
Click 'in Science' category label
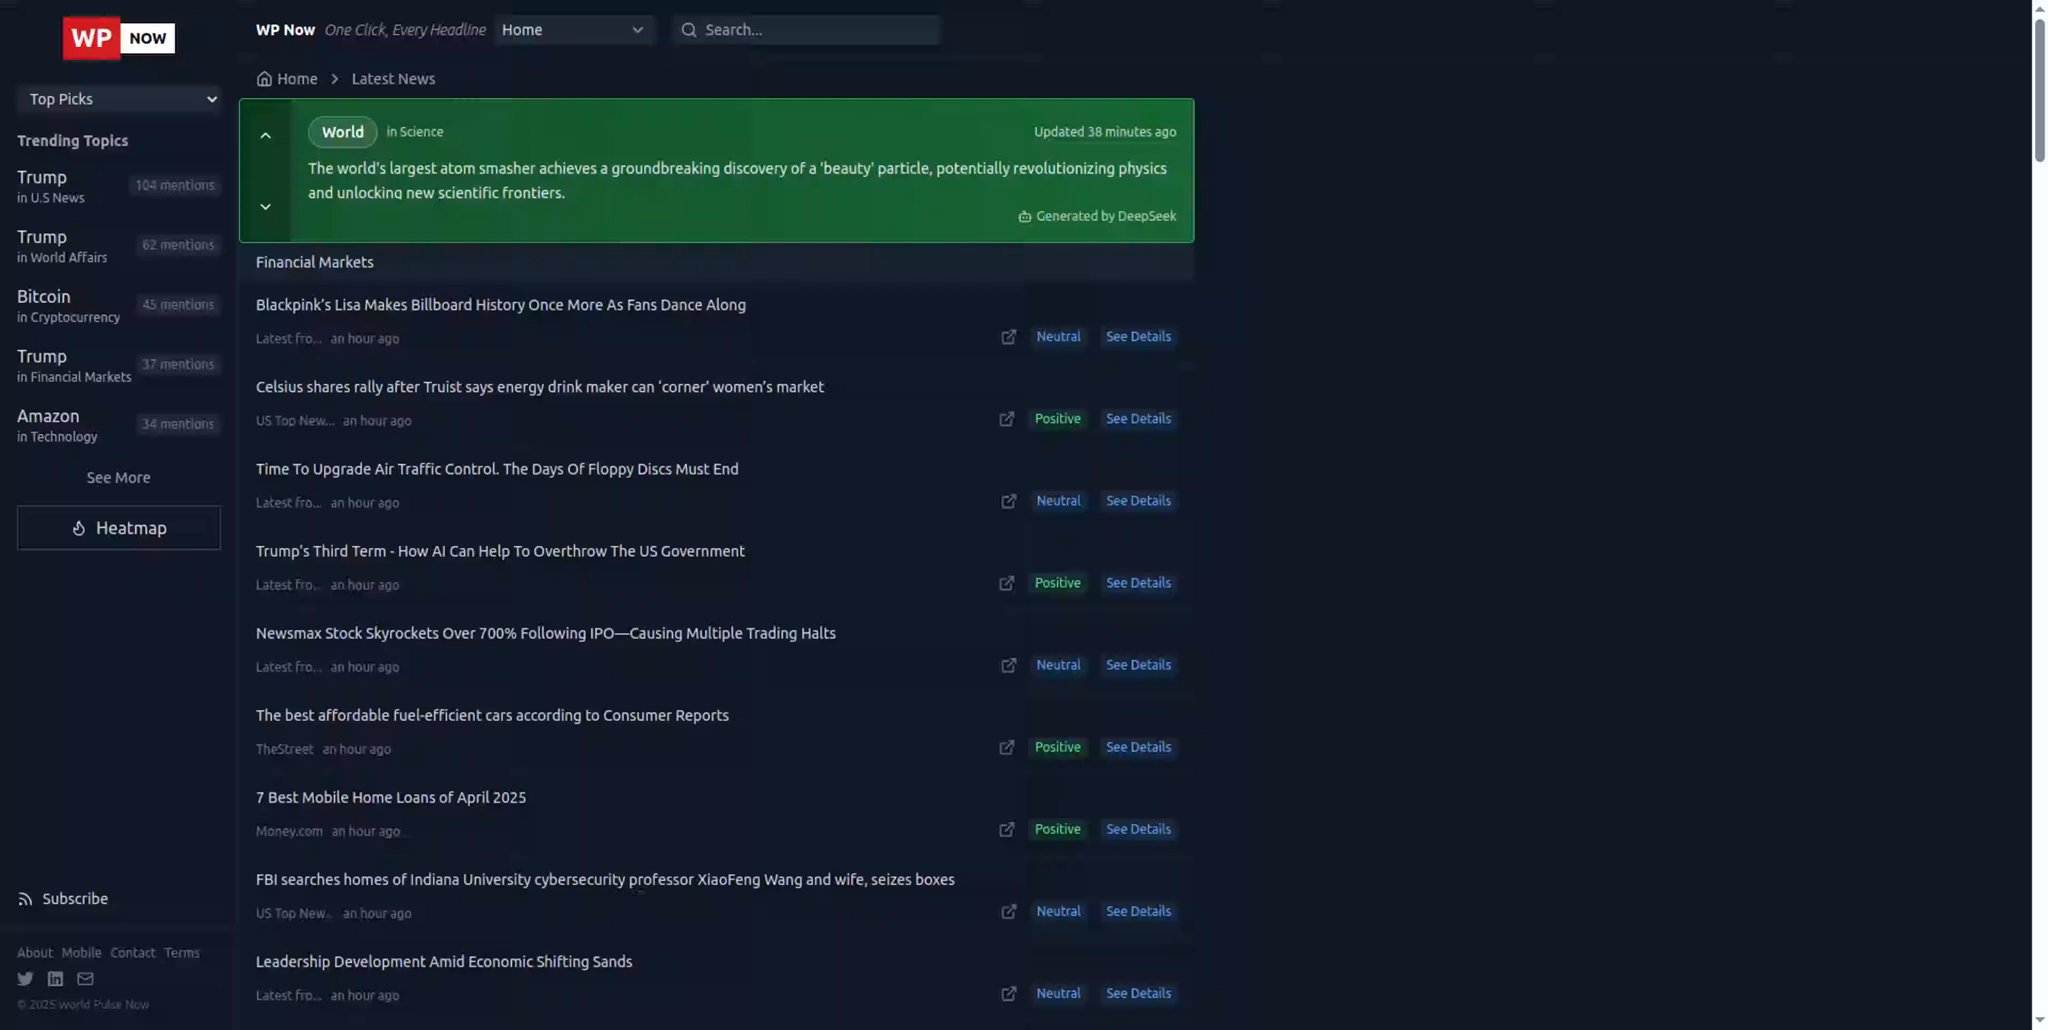414,132
